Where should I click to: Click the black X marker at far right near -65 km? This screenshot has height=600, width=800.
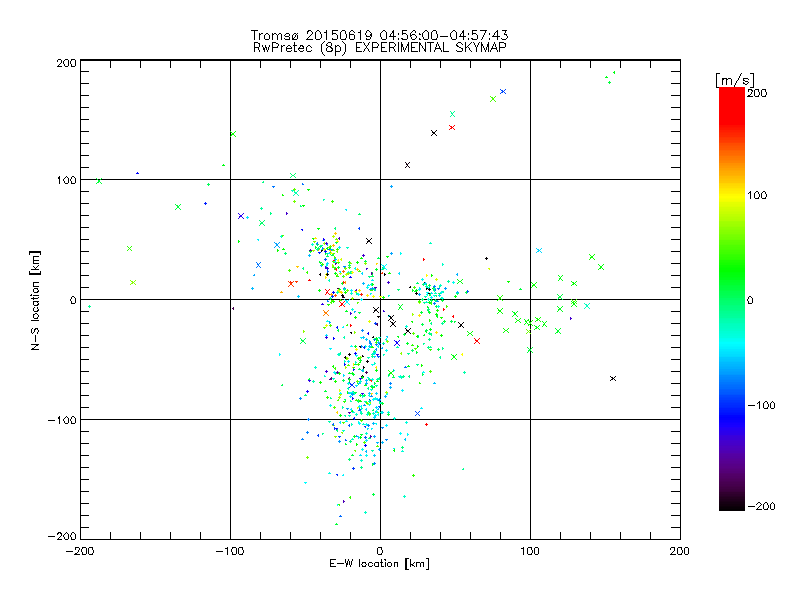[x=613, y=379]
